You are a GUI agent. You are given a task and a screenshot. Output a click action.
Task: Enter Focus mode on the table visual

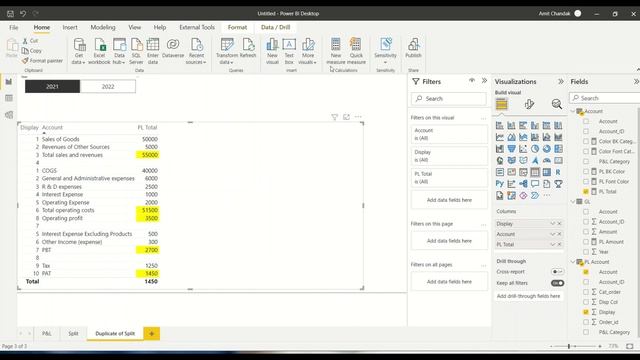[x=346, y=117]
